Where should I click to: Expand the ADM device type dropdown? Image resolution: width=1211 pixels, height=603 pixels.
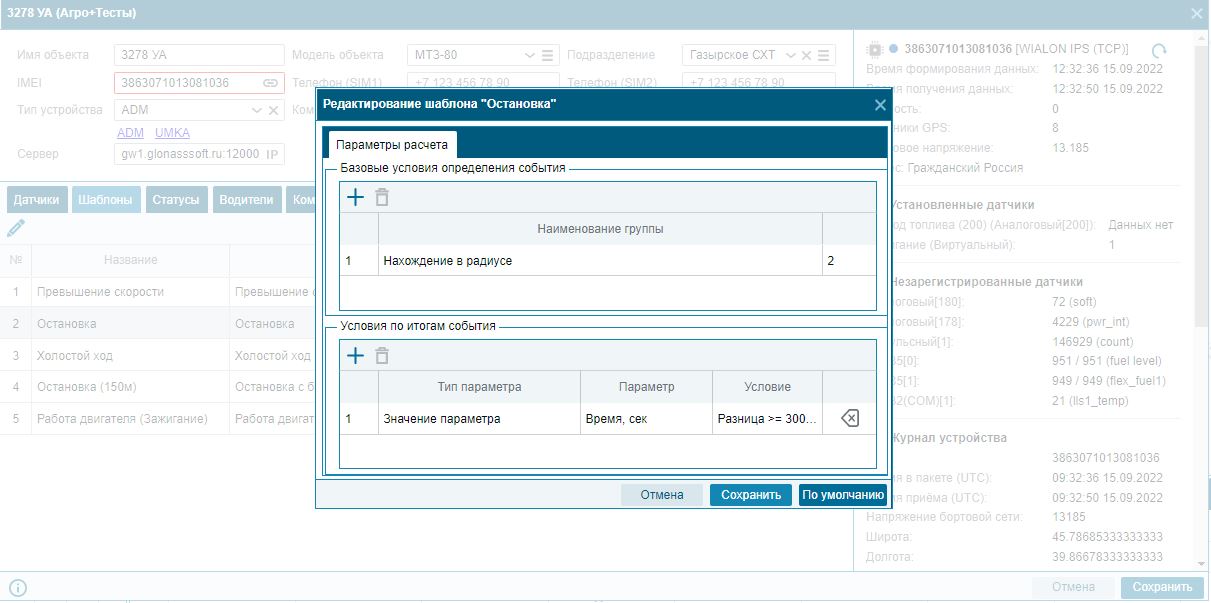point(257,110)
